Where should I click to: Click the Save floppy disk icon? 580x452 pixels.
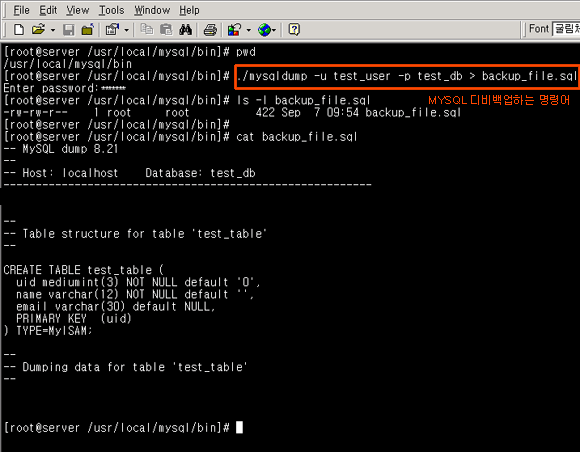(x=69, y=30)
